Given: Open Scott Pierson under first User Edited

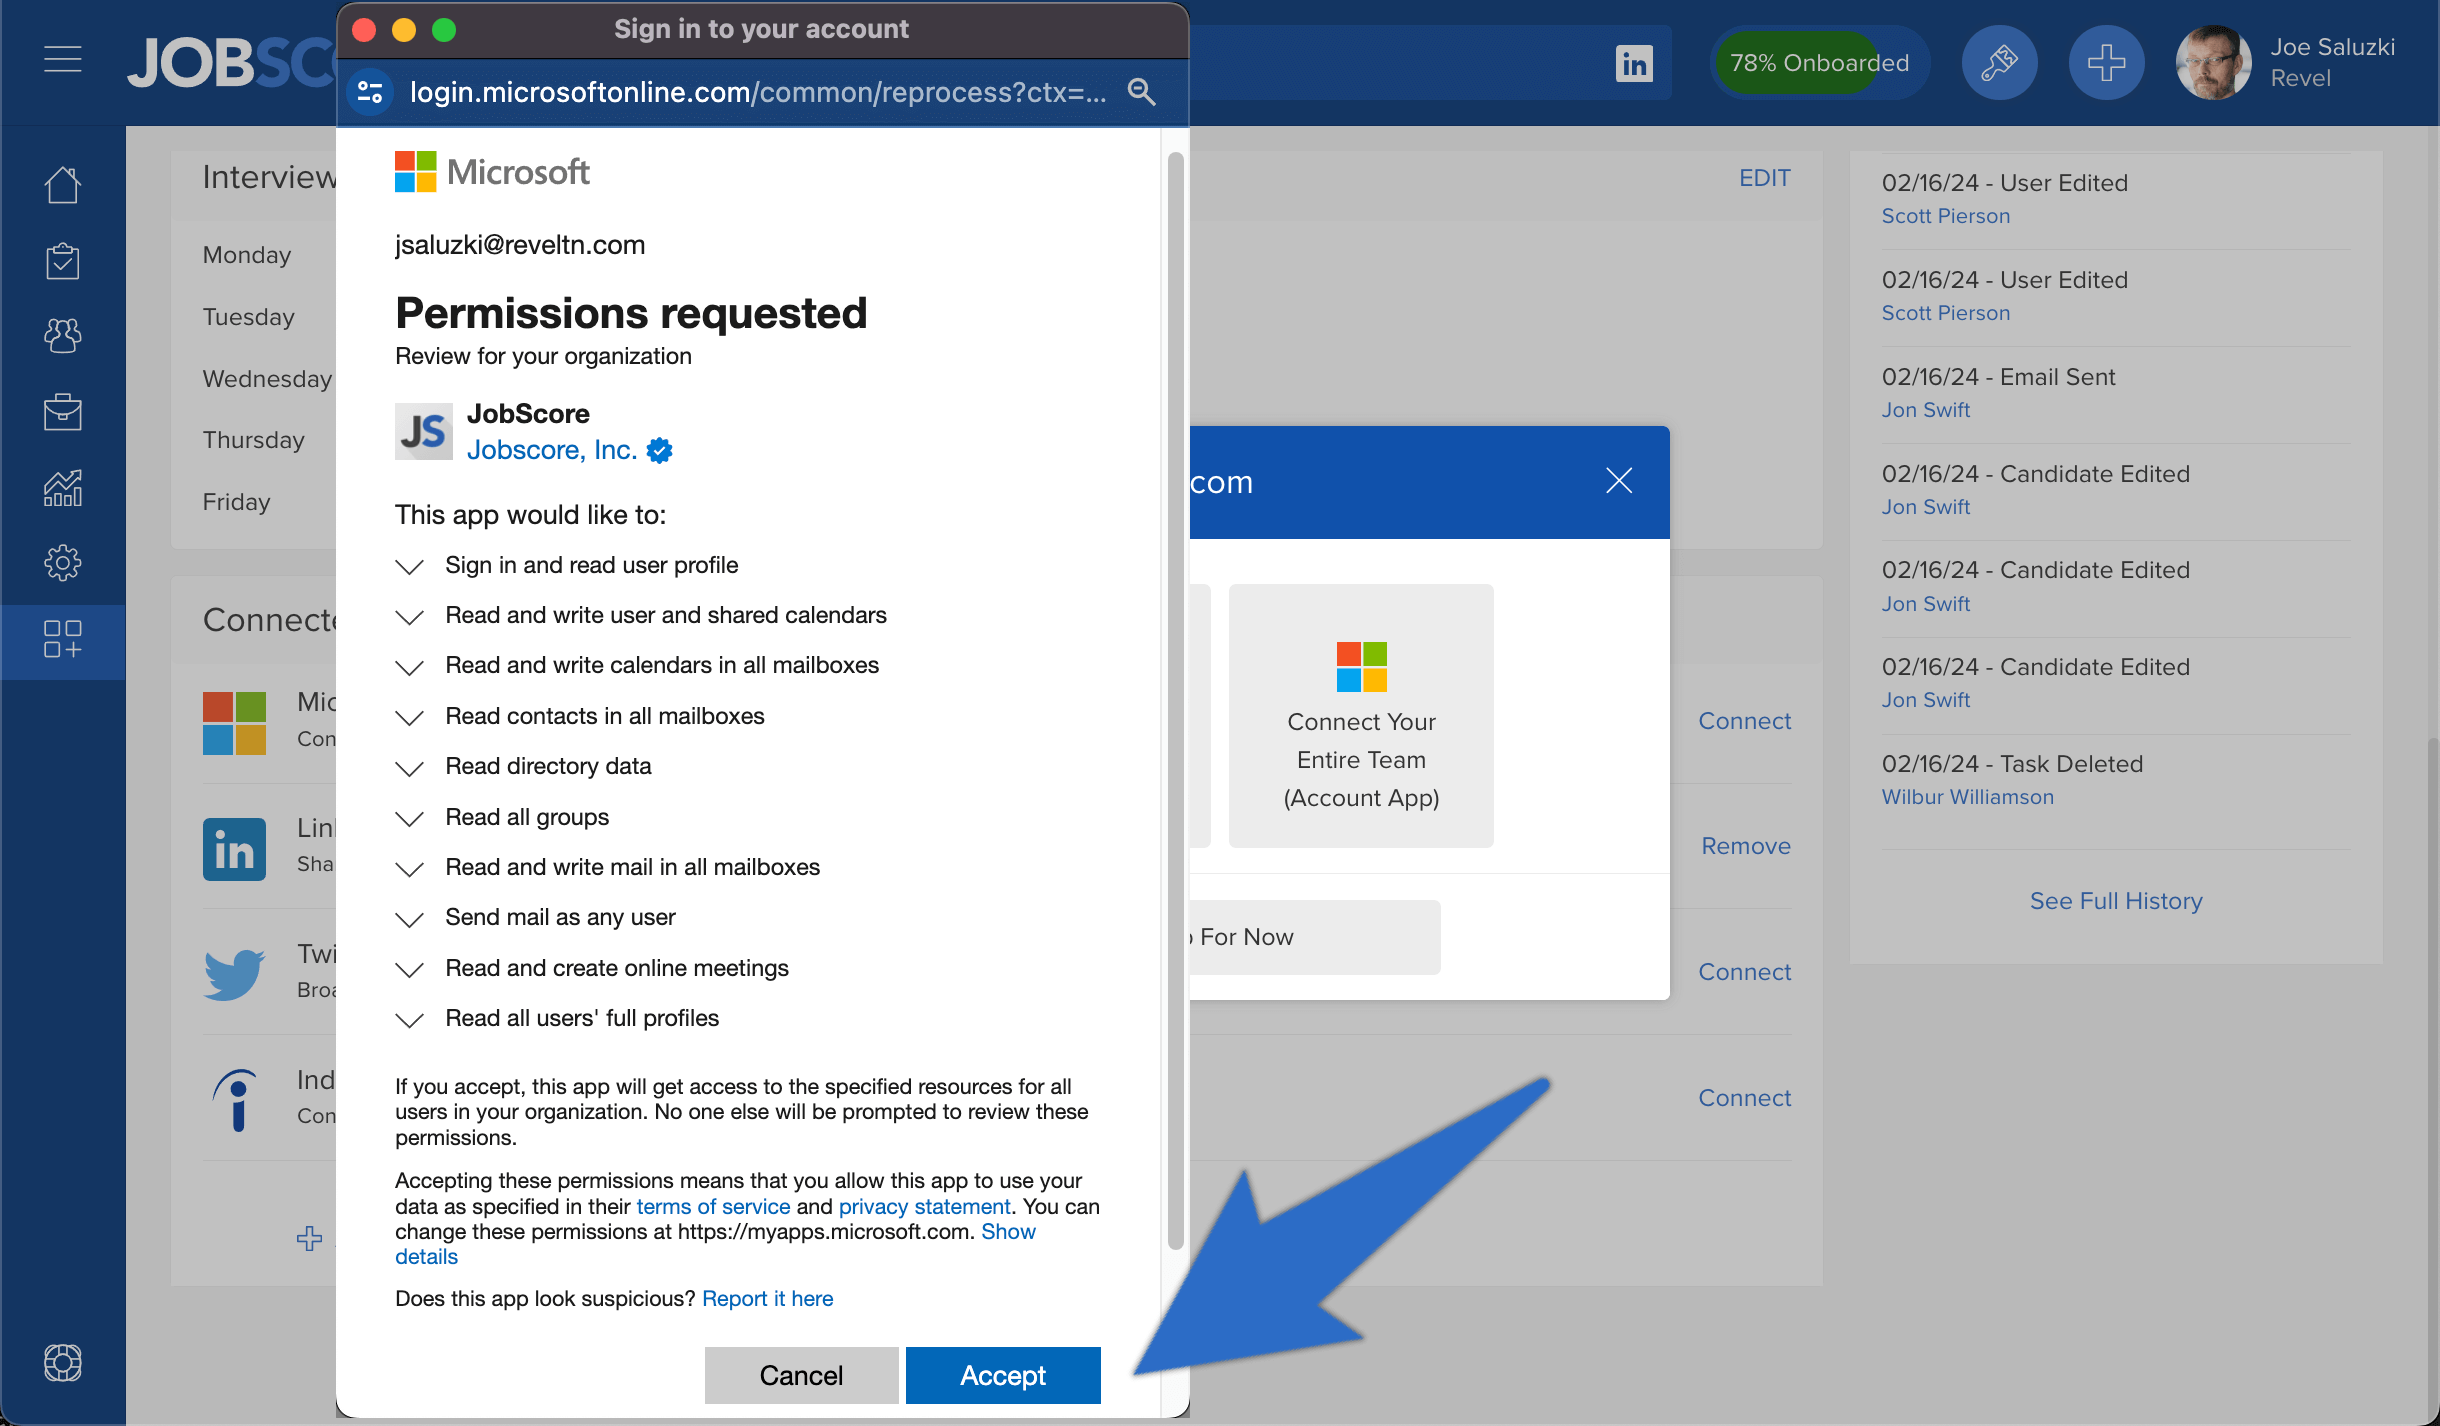Looking at the screenshot, I should coord(1945,216).
